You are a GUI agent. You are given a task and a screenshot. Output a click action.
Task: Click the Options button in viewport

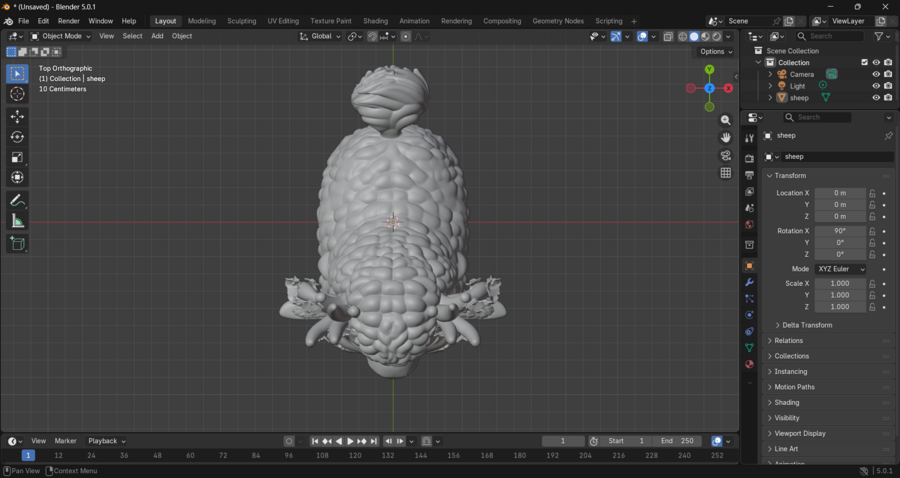[715, 52]
